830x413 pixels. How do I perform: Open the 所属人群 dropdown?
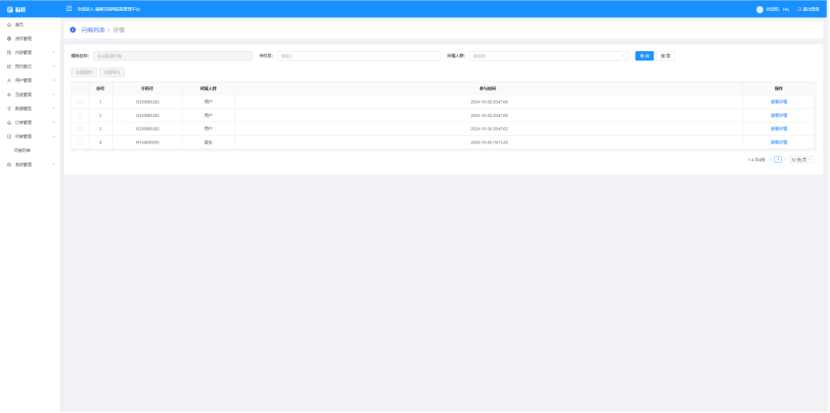(x=549, y=56)
